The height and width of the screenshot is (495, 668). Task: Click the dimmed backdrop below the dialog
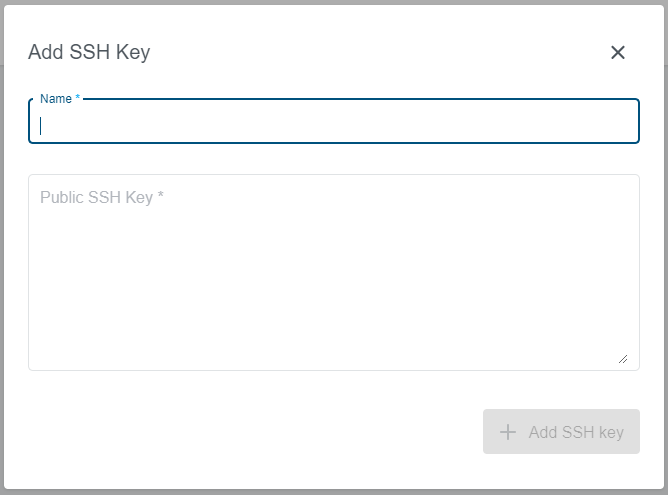tap(334, 492)
